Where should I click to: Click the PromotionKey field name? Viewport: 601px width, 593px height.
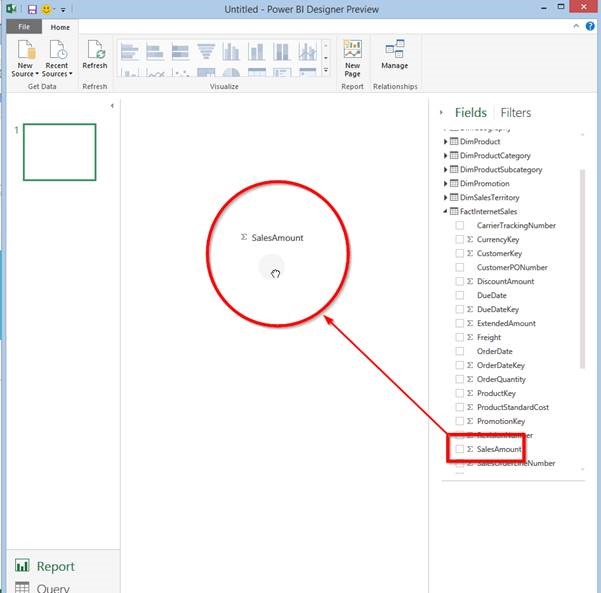coord(501,421)
